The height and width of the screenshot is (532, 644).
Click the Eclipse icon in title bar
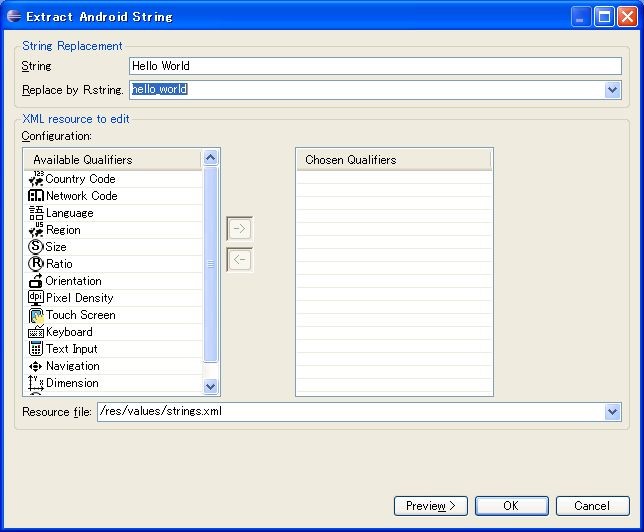(x=14, y=16)
